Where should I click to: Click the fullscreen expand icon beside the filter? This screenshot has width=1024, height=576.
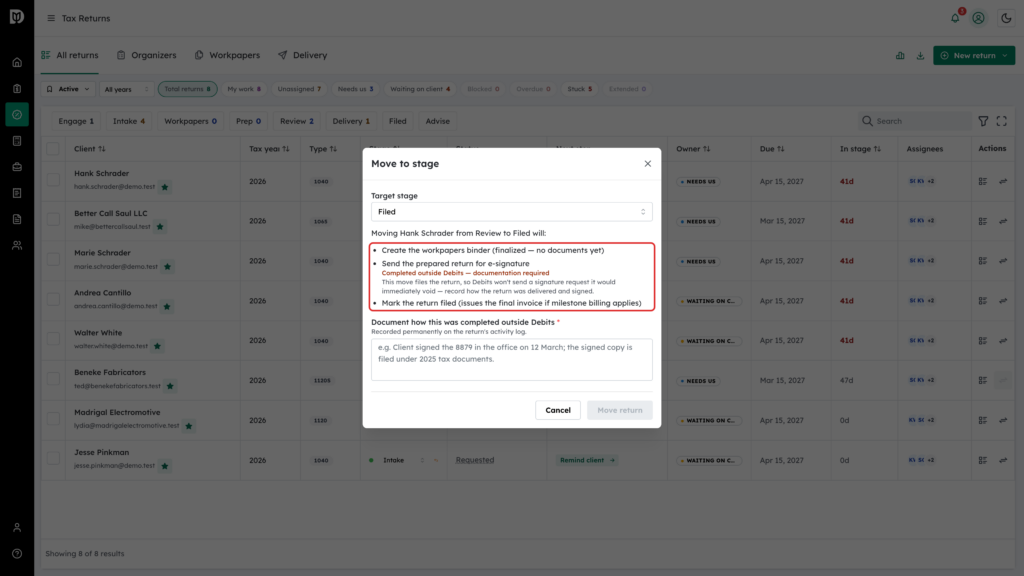(1002, 121)
